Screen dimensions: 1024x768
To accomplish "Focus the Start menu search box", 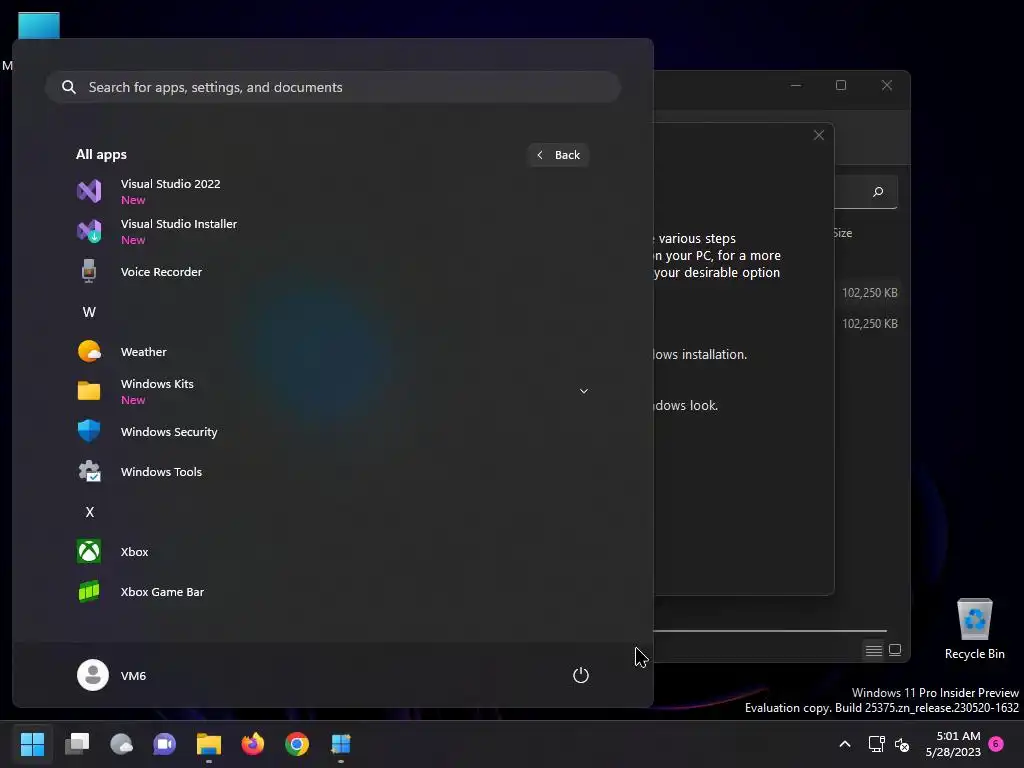I will tap(333, 87).
